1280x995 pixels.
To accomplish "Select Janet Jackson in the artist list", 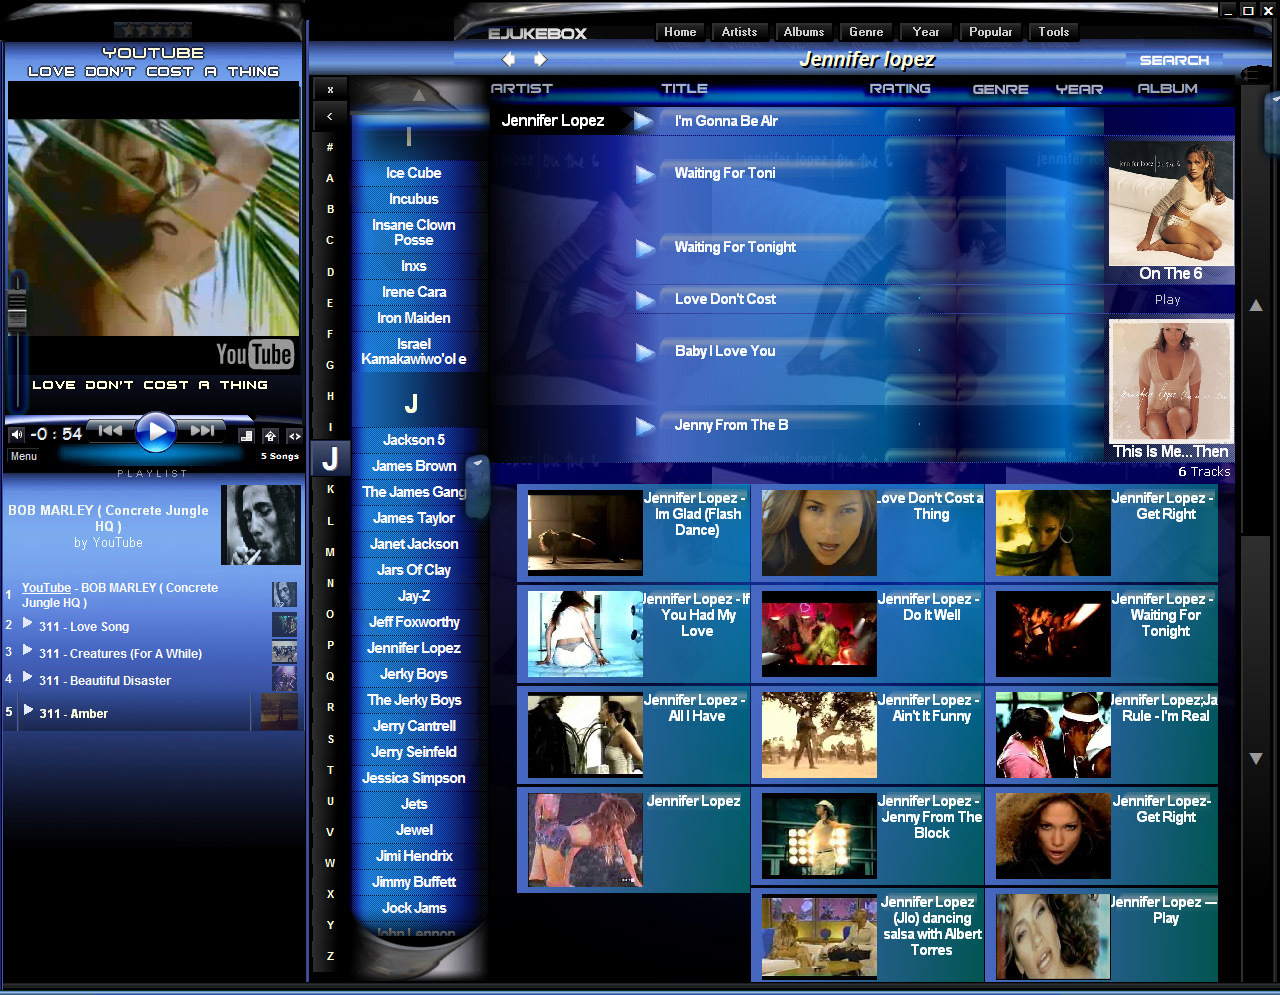I will pos(414,544).
